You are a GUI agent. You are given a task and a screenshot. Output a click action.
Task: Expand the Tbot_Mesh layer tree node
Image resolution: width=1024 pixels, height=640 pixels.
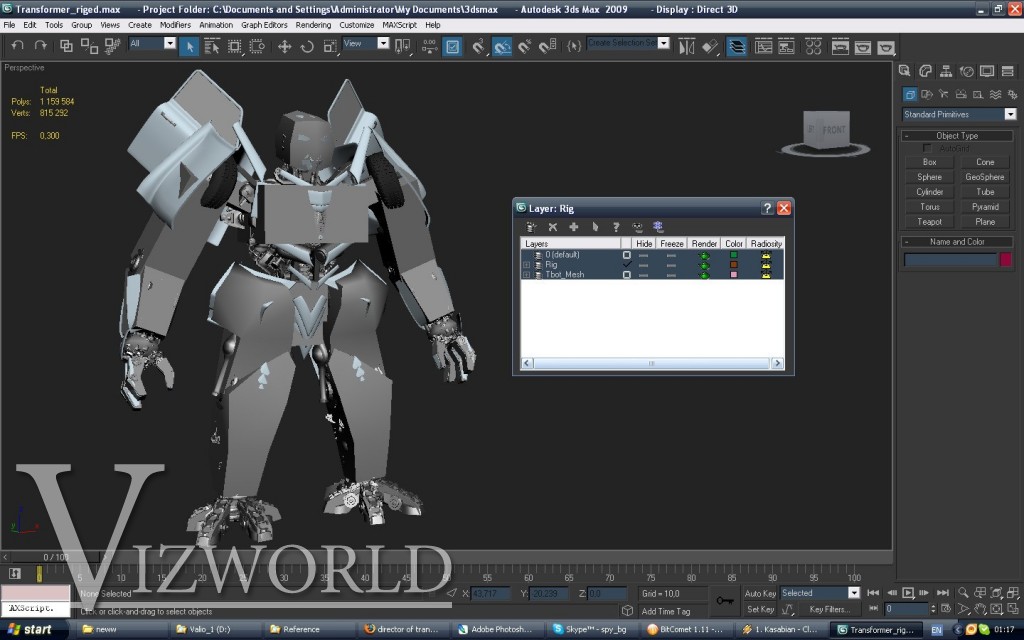(x=527, y=275)
